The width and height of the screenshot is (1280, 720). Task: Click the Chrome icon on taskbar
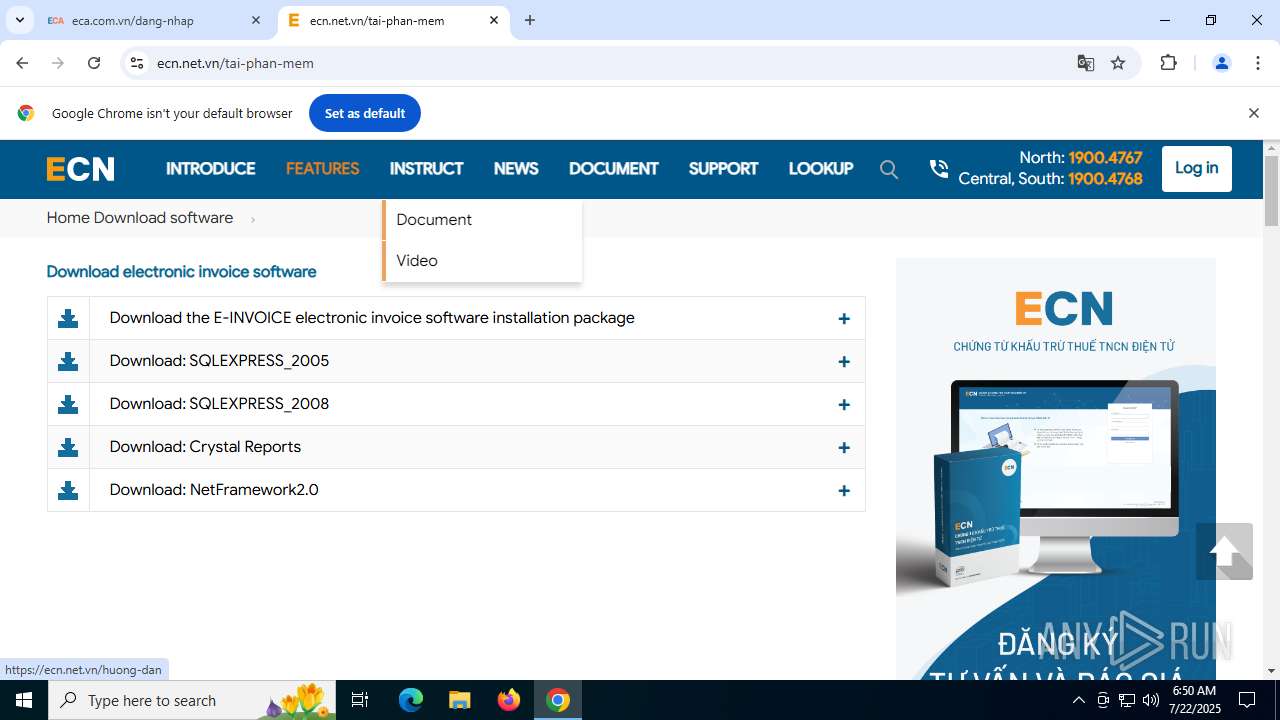coord(558,700)
